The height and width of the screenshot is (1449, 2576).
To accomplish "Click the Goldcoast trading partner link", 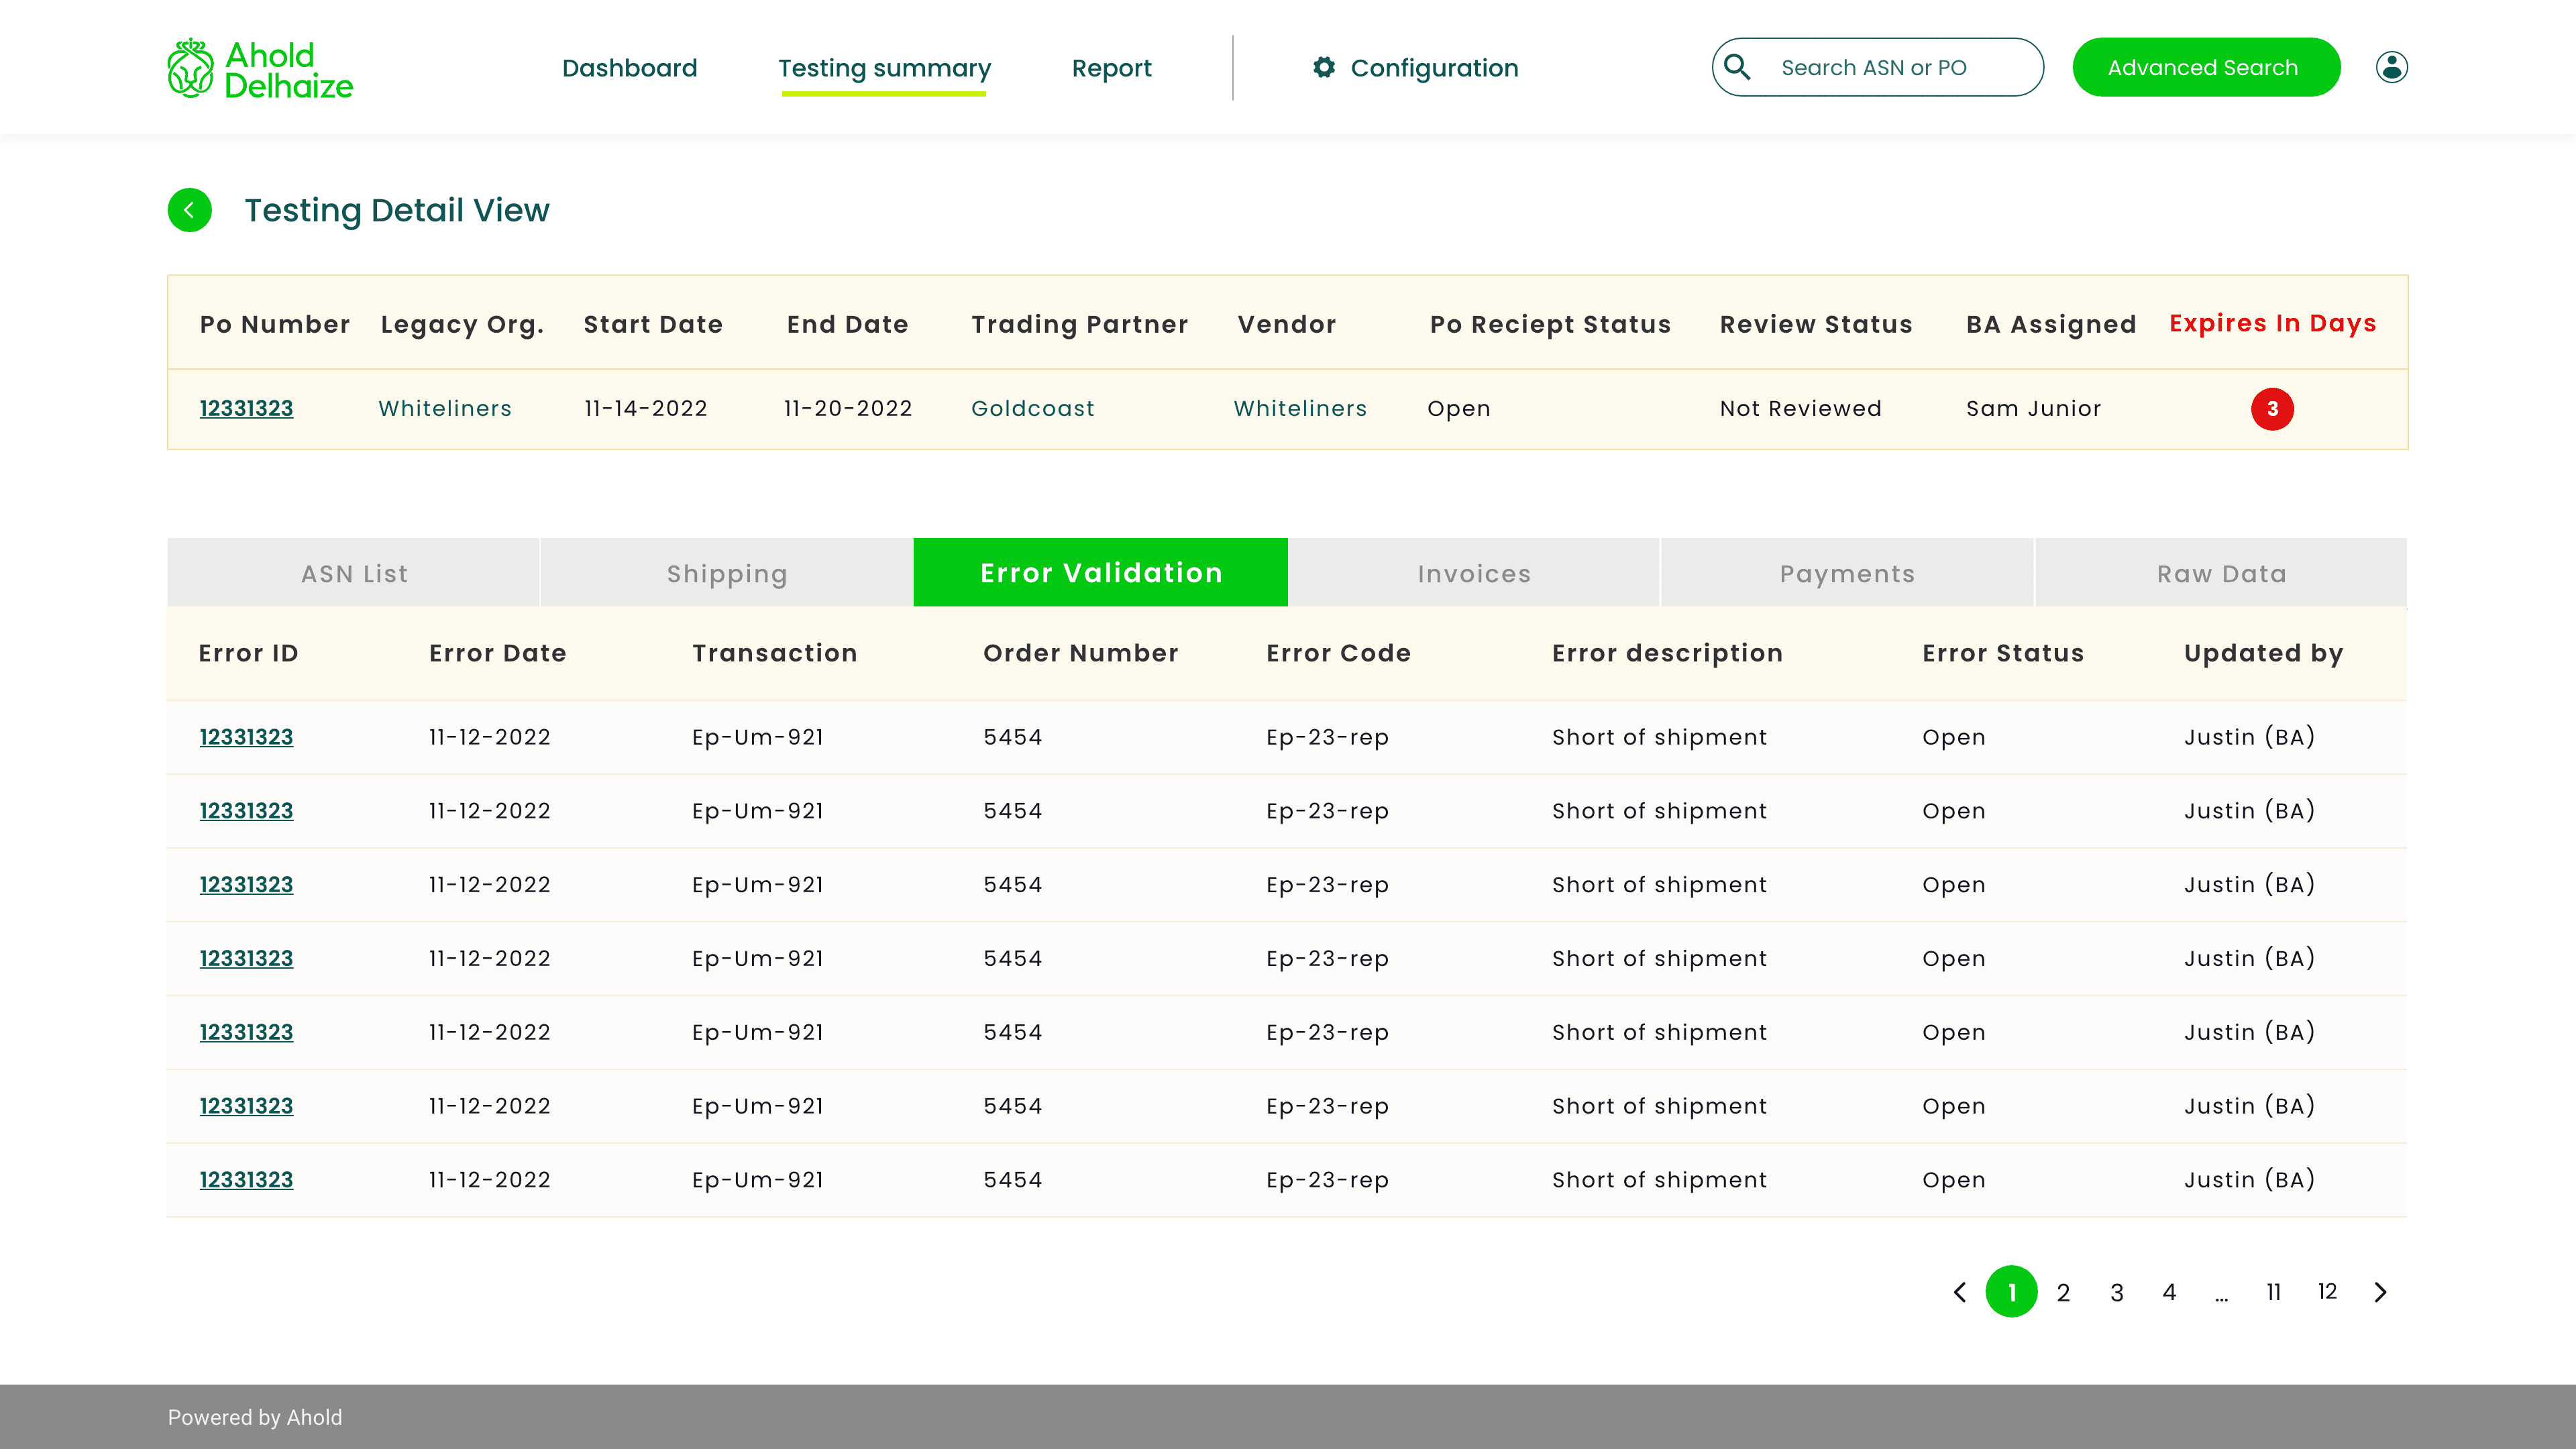I will 1032,408.
